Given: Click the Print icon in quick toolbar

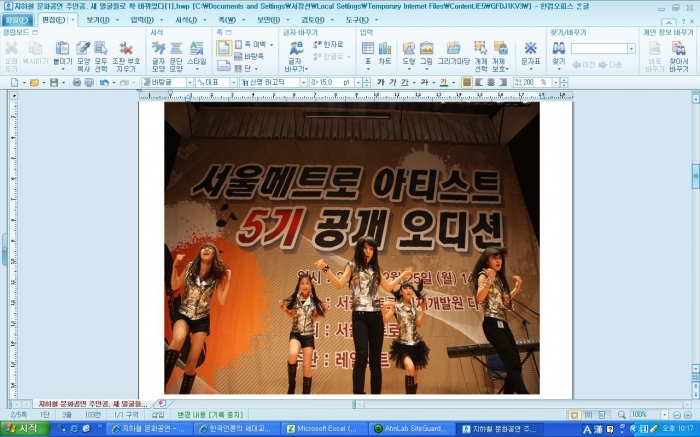Looking at the screenshot, I should 77,83.
